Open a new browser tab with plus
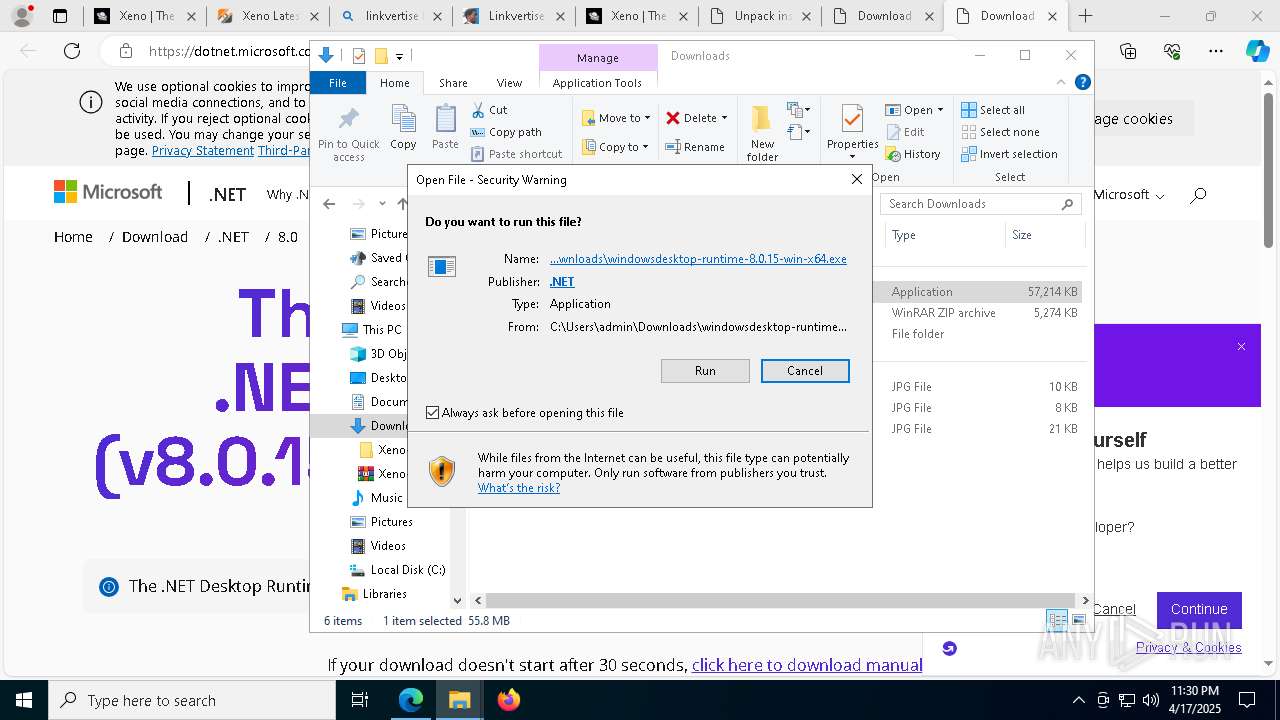The height and width of the screenshot is (720, 1280). click(1085, 16)
